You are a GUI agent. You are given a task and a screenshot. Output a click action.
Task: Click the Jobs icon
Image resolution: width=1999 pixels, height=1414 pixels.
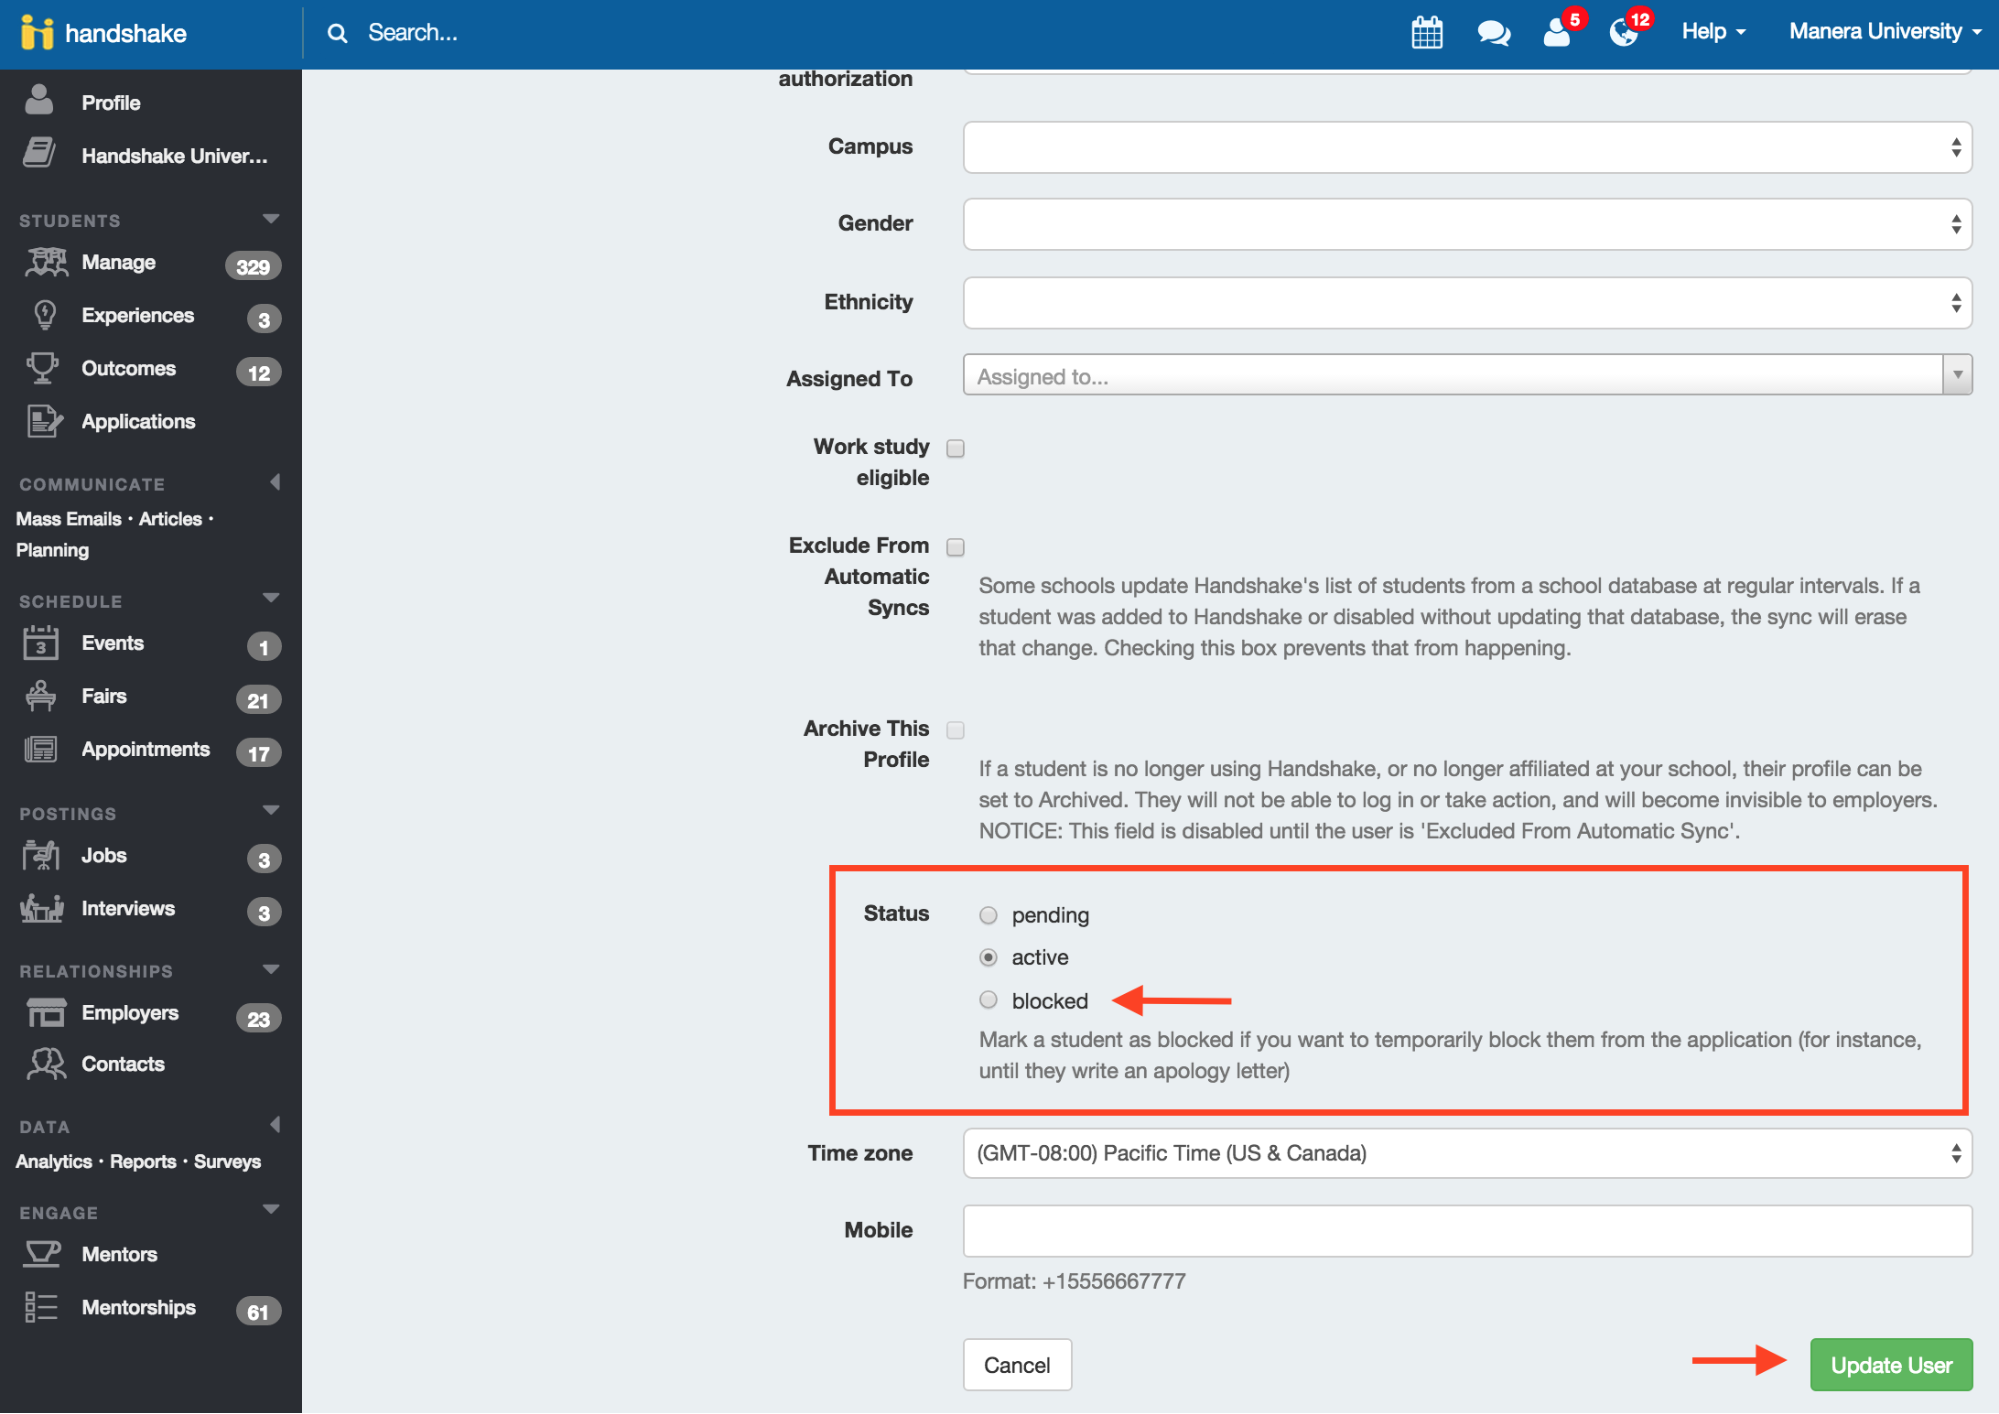(41, 856)
